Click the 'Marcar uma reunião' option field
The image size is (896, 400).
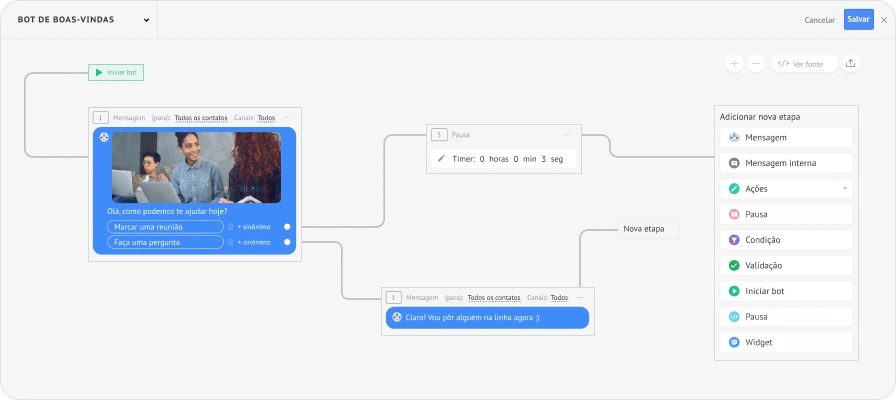[x=165, y=227]
